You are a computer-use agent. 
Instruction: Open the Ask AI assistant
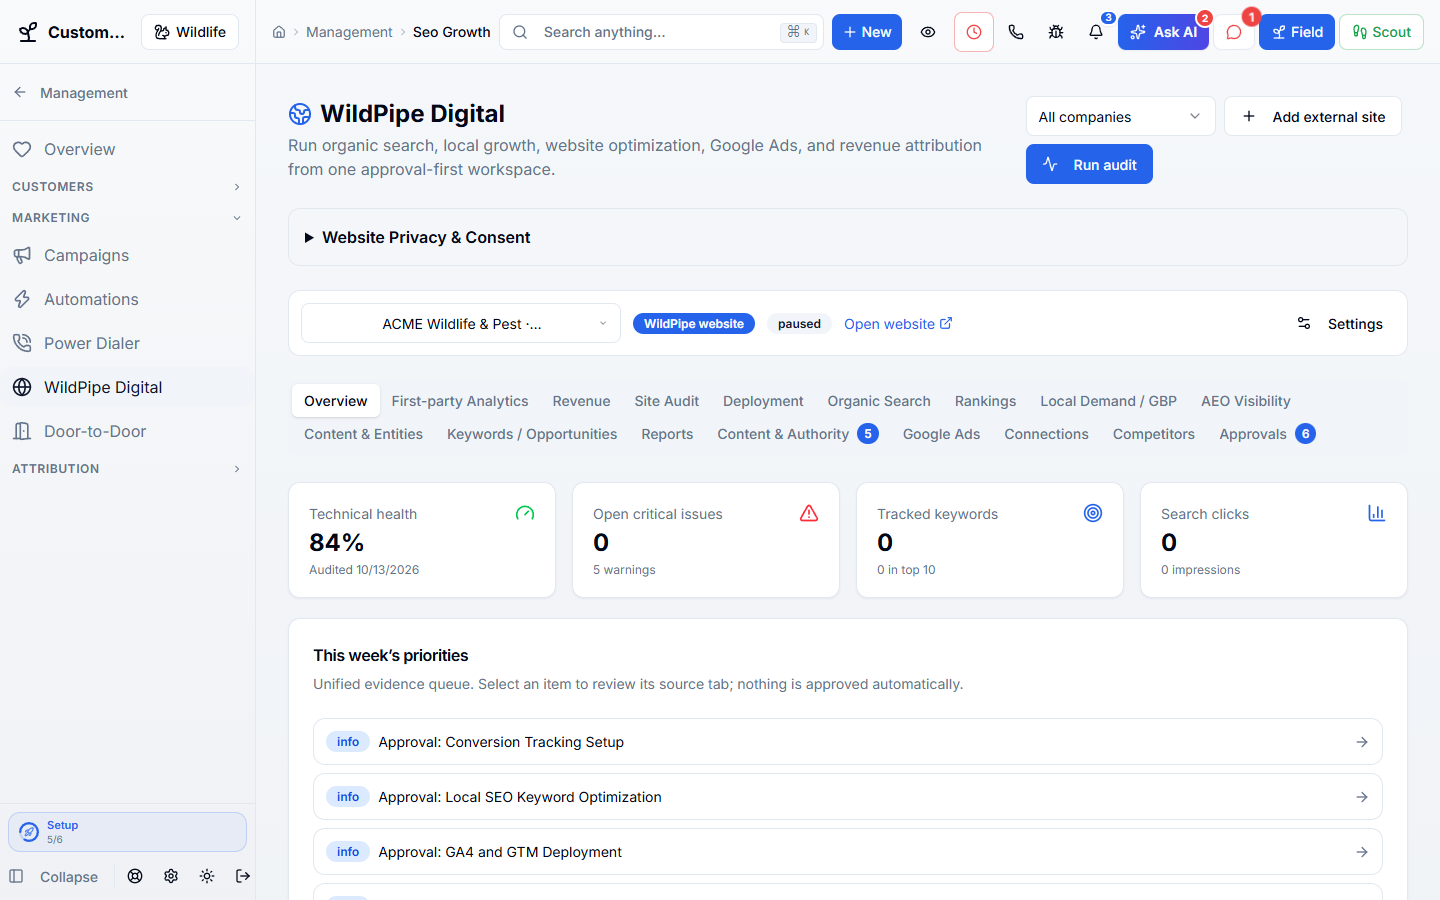coord(1163,32)
